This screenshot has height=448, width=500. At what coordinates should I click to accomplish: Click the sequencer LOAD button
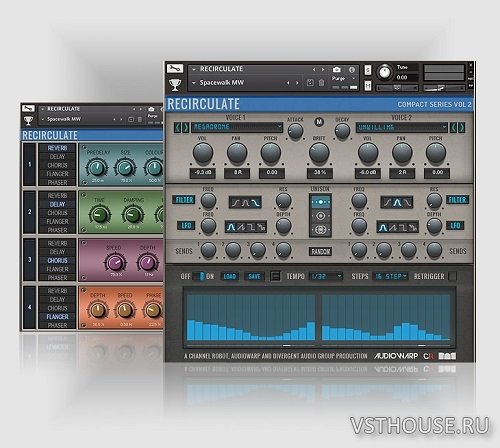pyautogui.click(x=230, y=276)
